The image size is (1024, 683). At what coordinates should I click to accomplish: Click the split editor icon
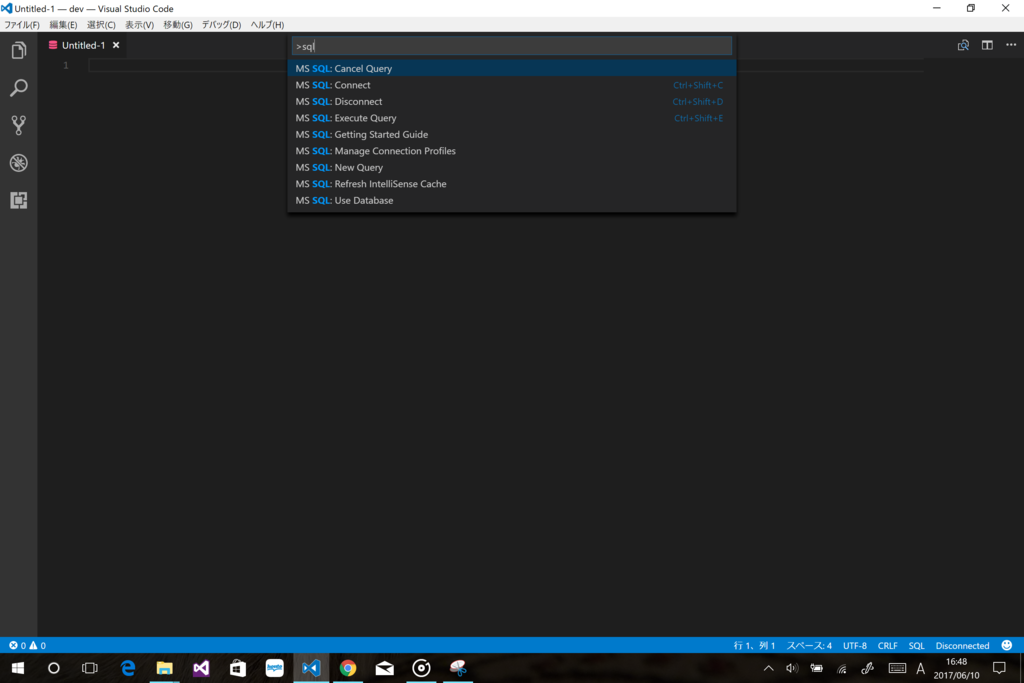point(987,45)
